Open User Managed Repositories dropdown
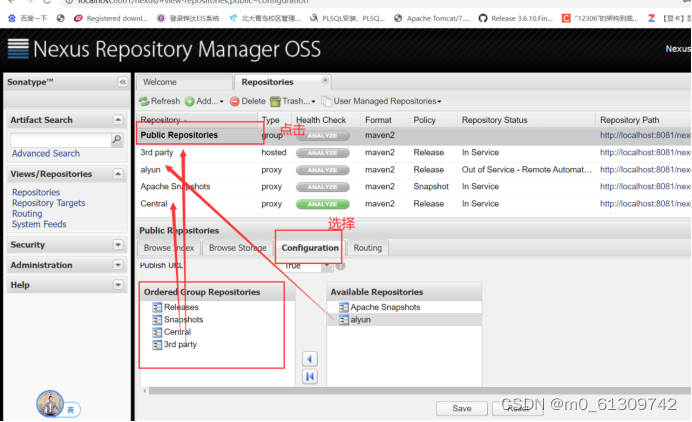The image size is (692, 422). pos(381,101)
